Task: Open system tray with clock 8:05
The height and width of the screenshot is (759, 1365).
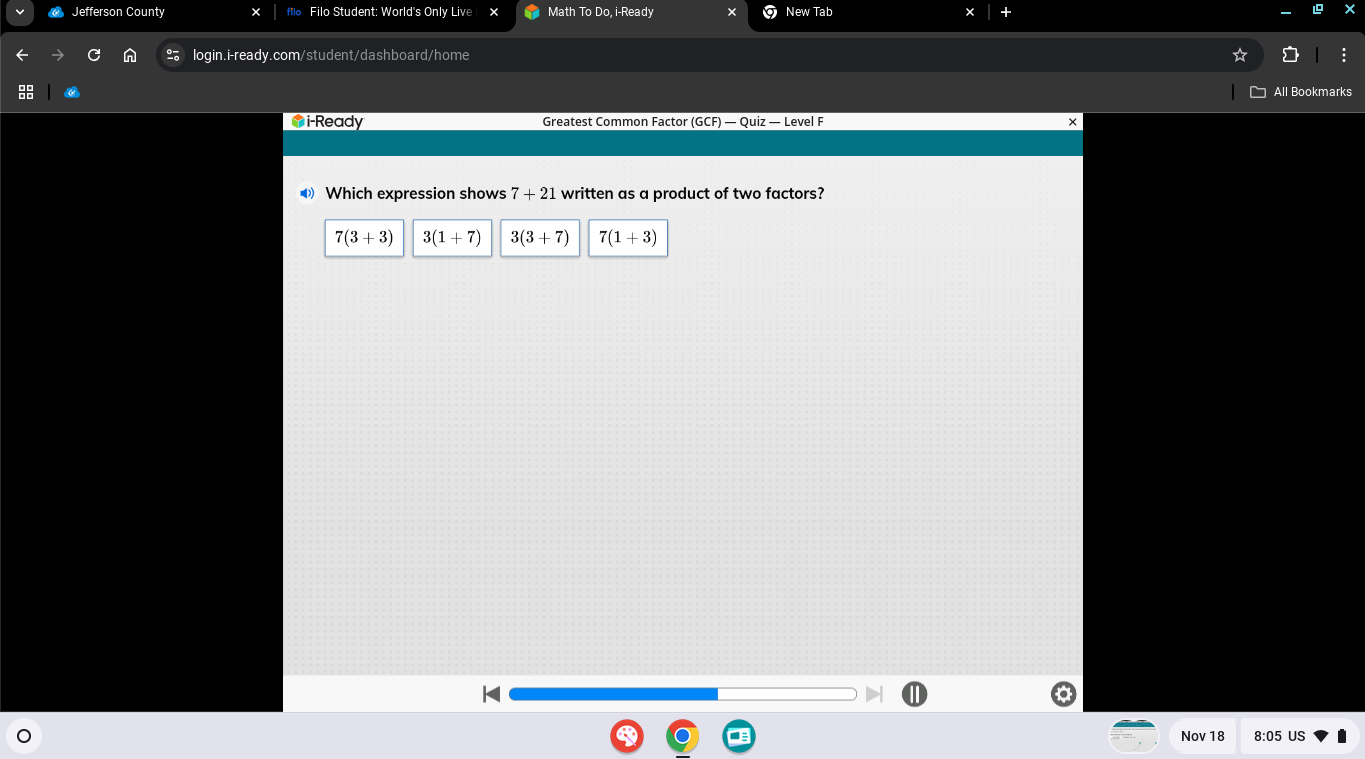Action: (1300, 736)
